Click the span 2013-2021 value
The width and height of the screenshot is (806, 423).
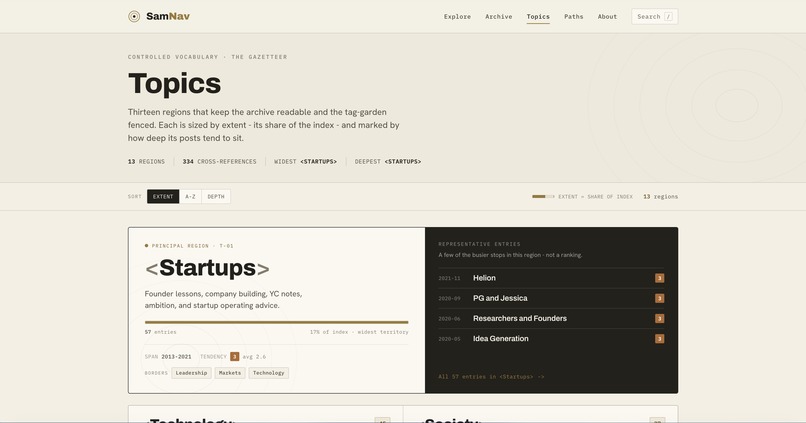click(x=176, y=356)
